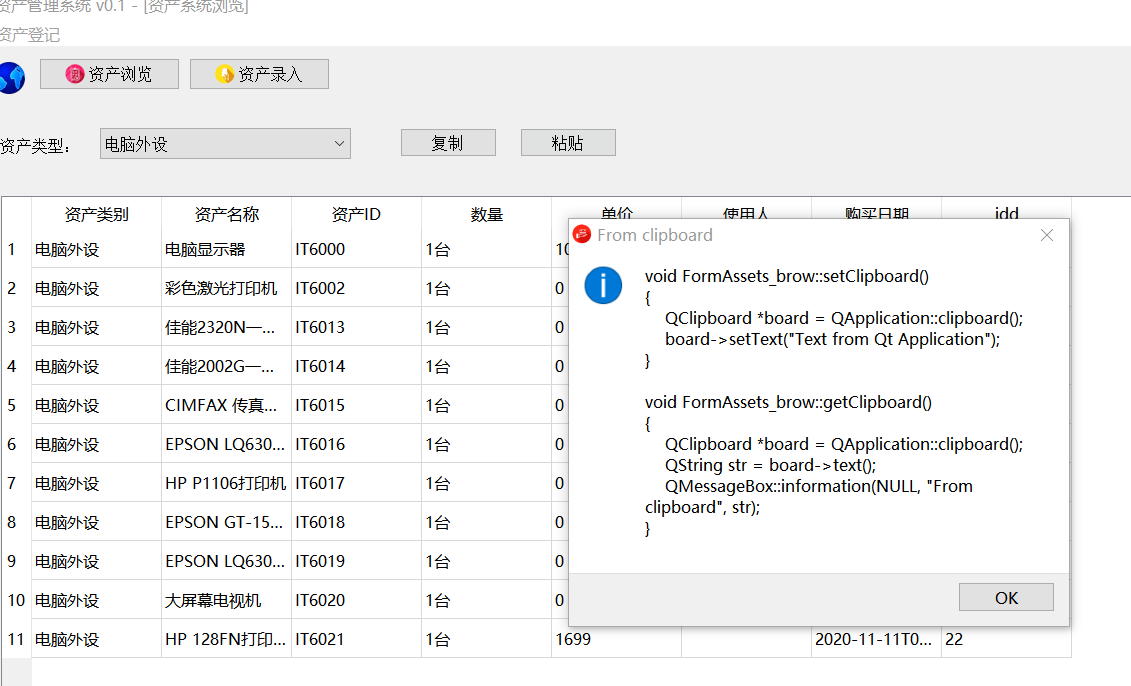The image size is (1131, 686).
Task: Open the 资产登记 menu
Action: pyautogui.click(x=30, y=35)
